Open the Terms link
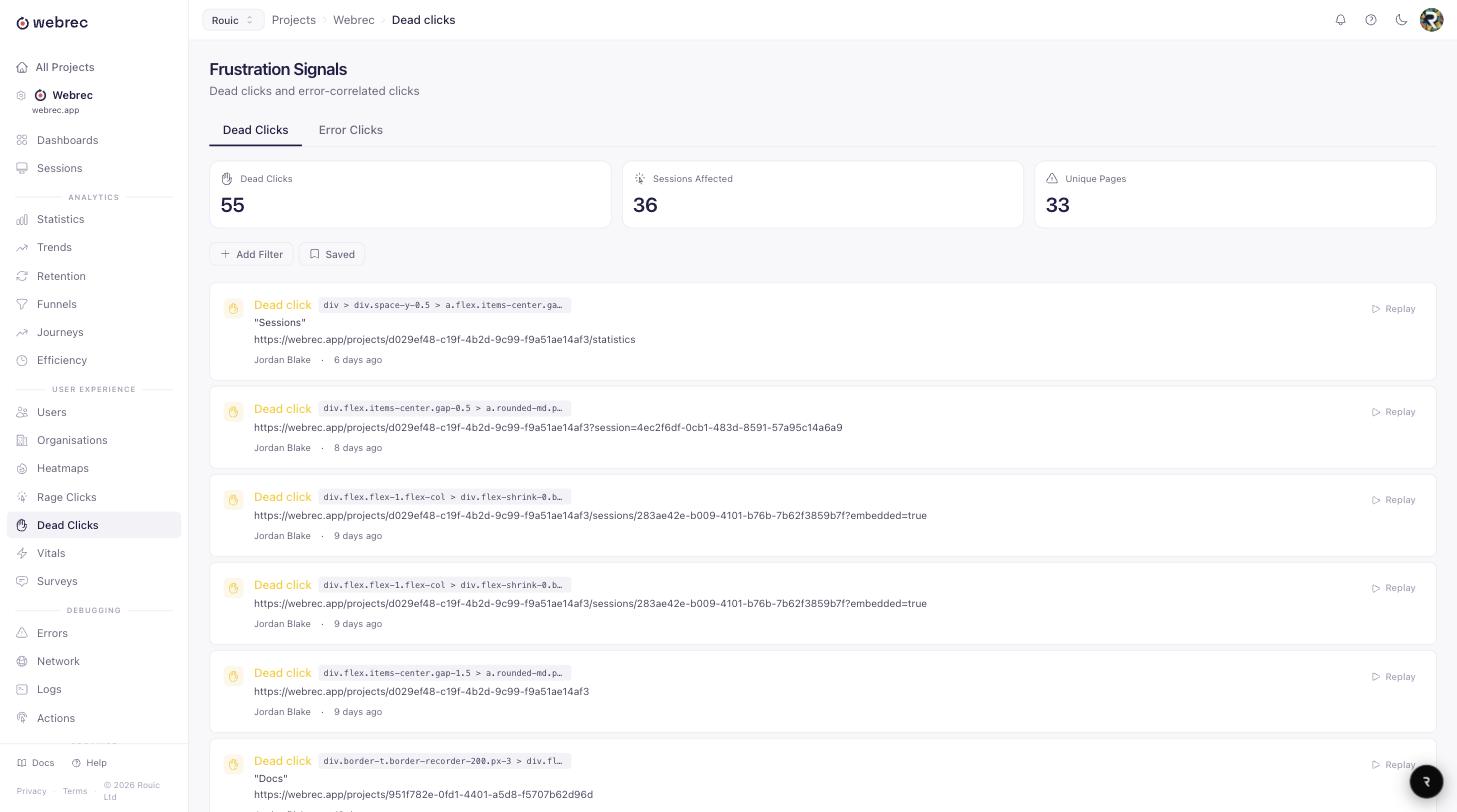This screenshot has width=1457, height=812. tap(75, 791)
